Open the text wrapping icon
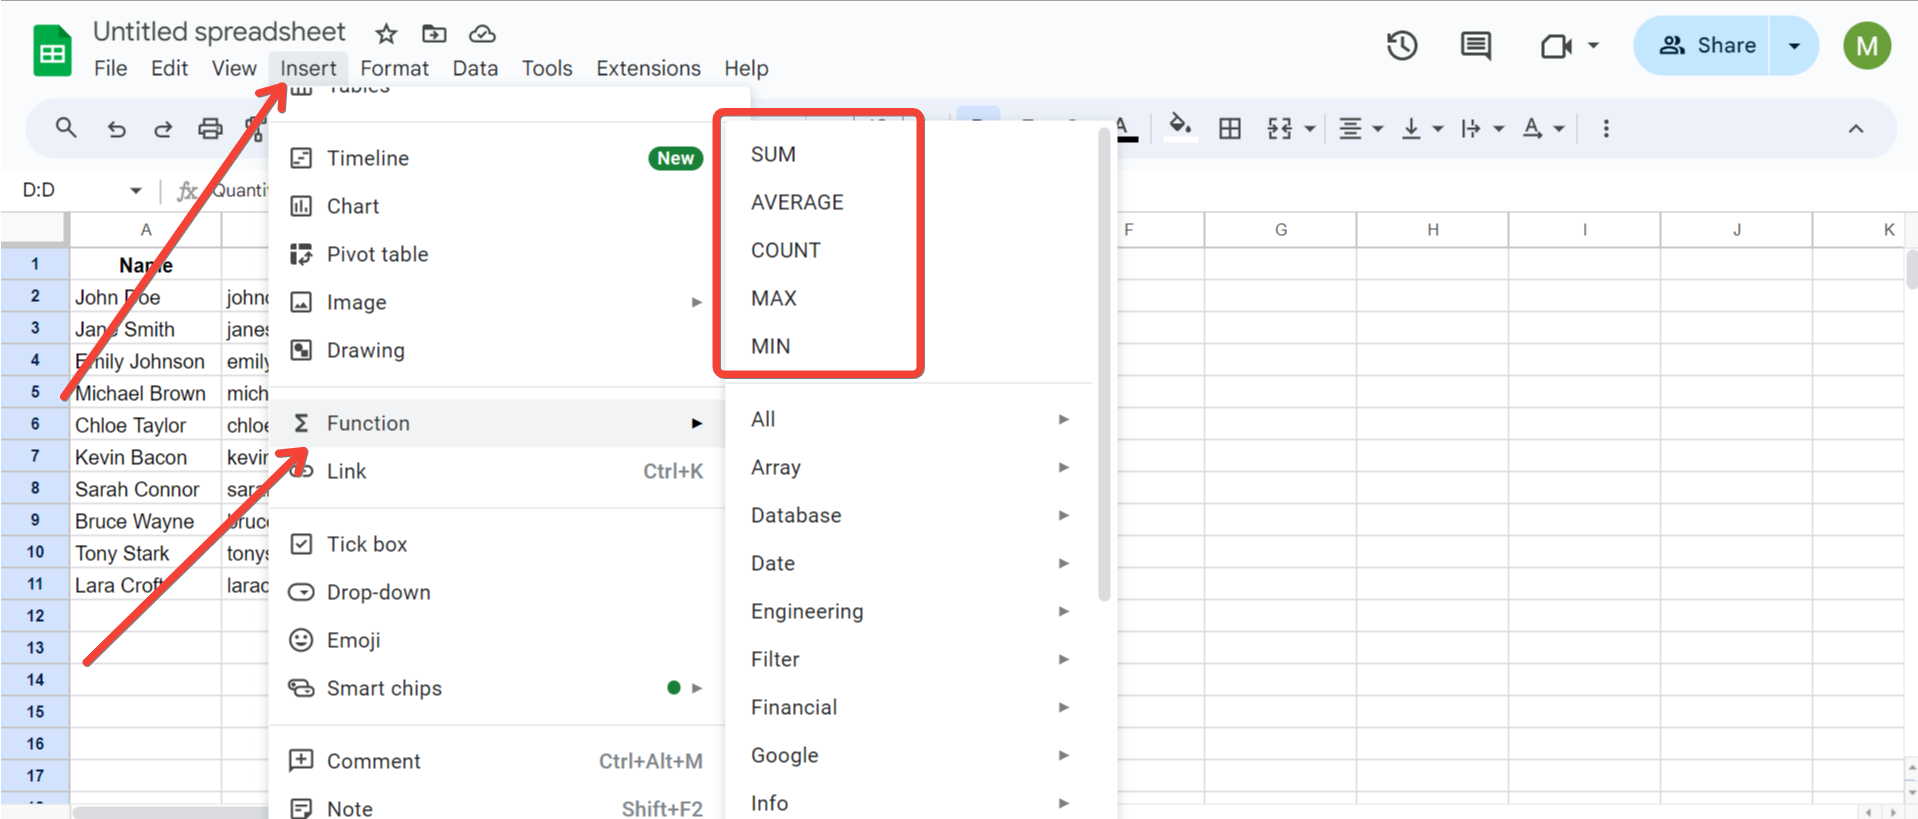Screen dimensions: 1918x819 click(x=1471, y=128)
